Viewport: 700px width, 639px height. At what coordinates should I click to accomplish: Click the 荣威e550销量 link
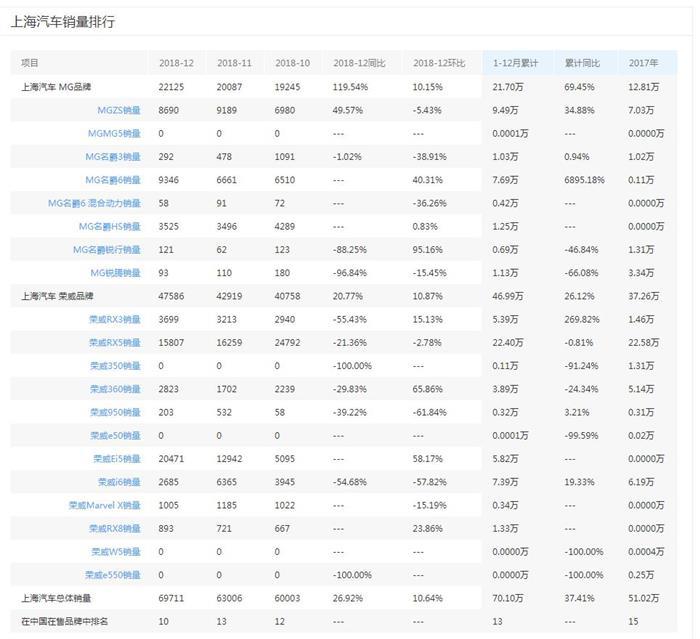tap(112, 575)
